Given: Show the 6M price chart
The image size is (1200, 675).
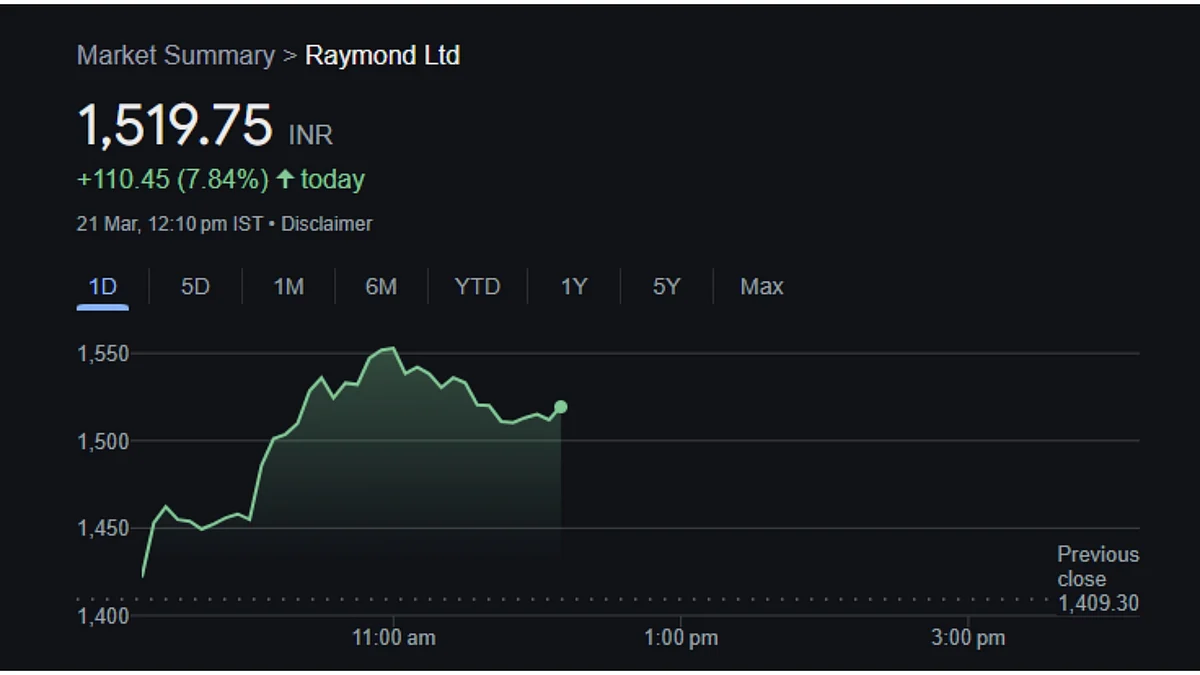Looking at the screenshot, I should coord(381,287).
